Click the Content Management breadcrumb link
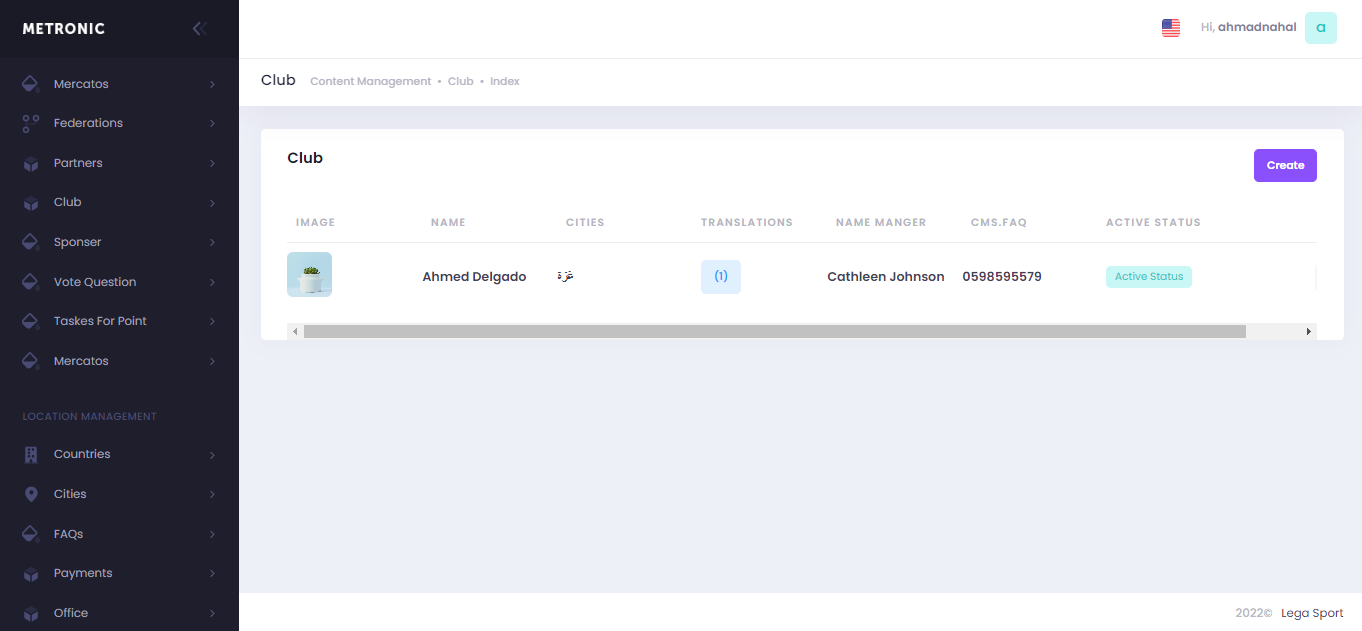The image size is (1362, 631). 370,81
